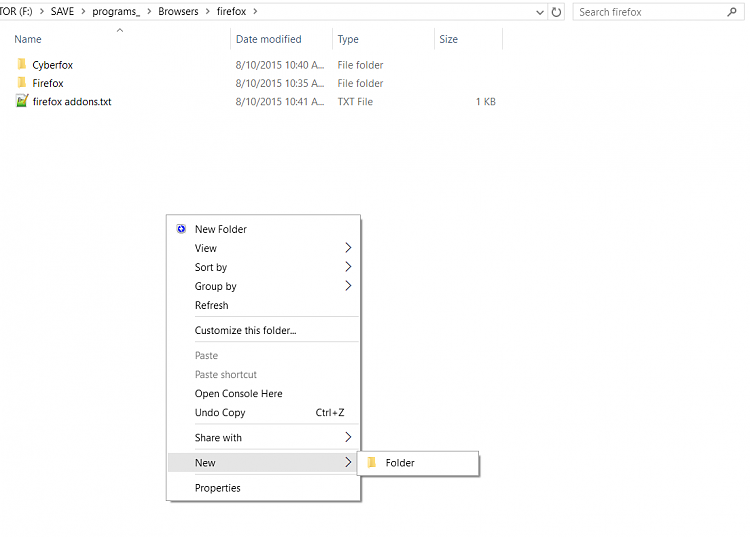Click the firefox addons.txt file icon
Screen dimensions: 750x537
[22, 101]
